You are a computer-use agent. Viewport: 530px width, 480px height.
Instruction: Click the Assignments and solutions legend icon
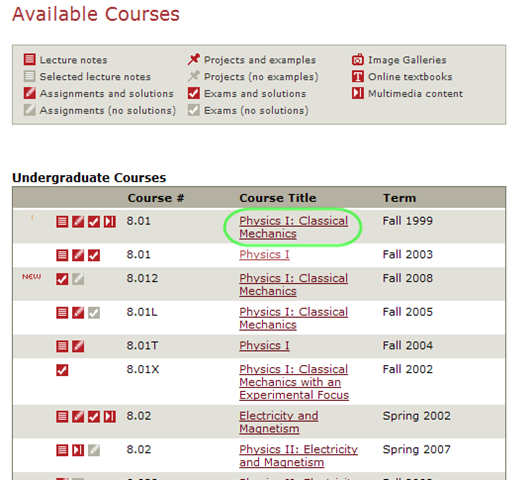tap(30, 93)
